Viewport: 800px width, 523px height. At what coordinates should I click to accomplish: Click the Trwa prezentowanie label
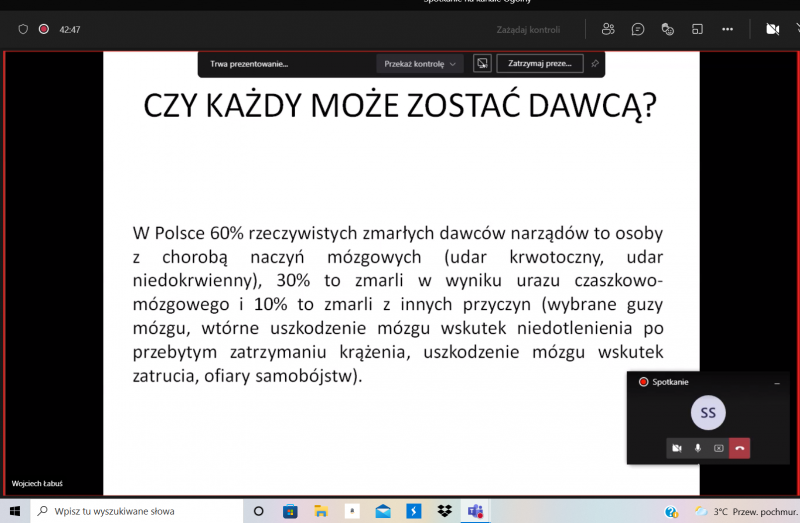249,64
